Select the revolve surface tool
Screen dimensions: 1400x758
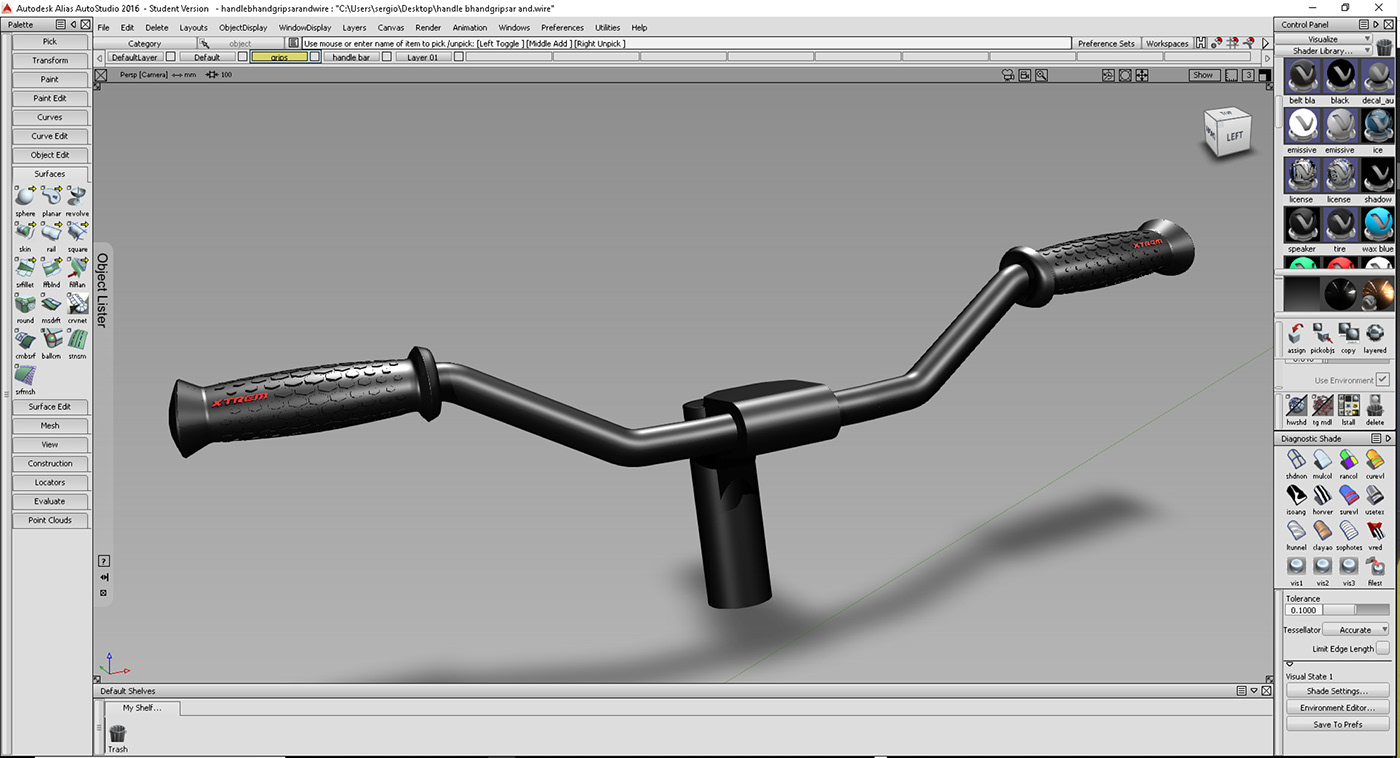coord(77,197)
